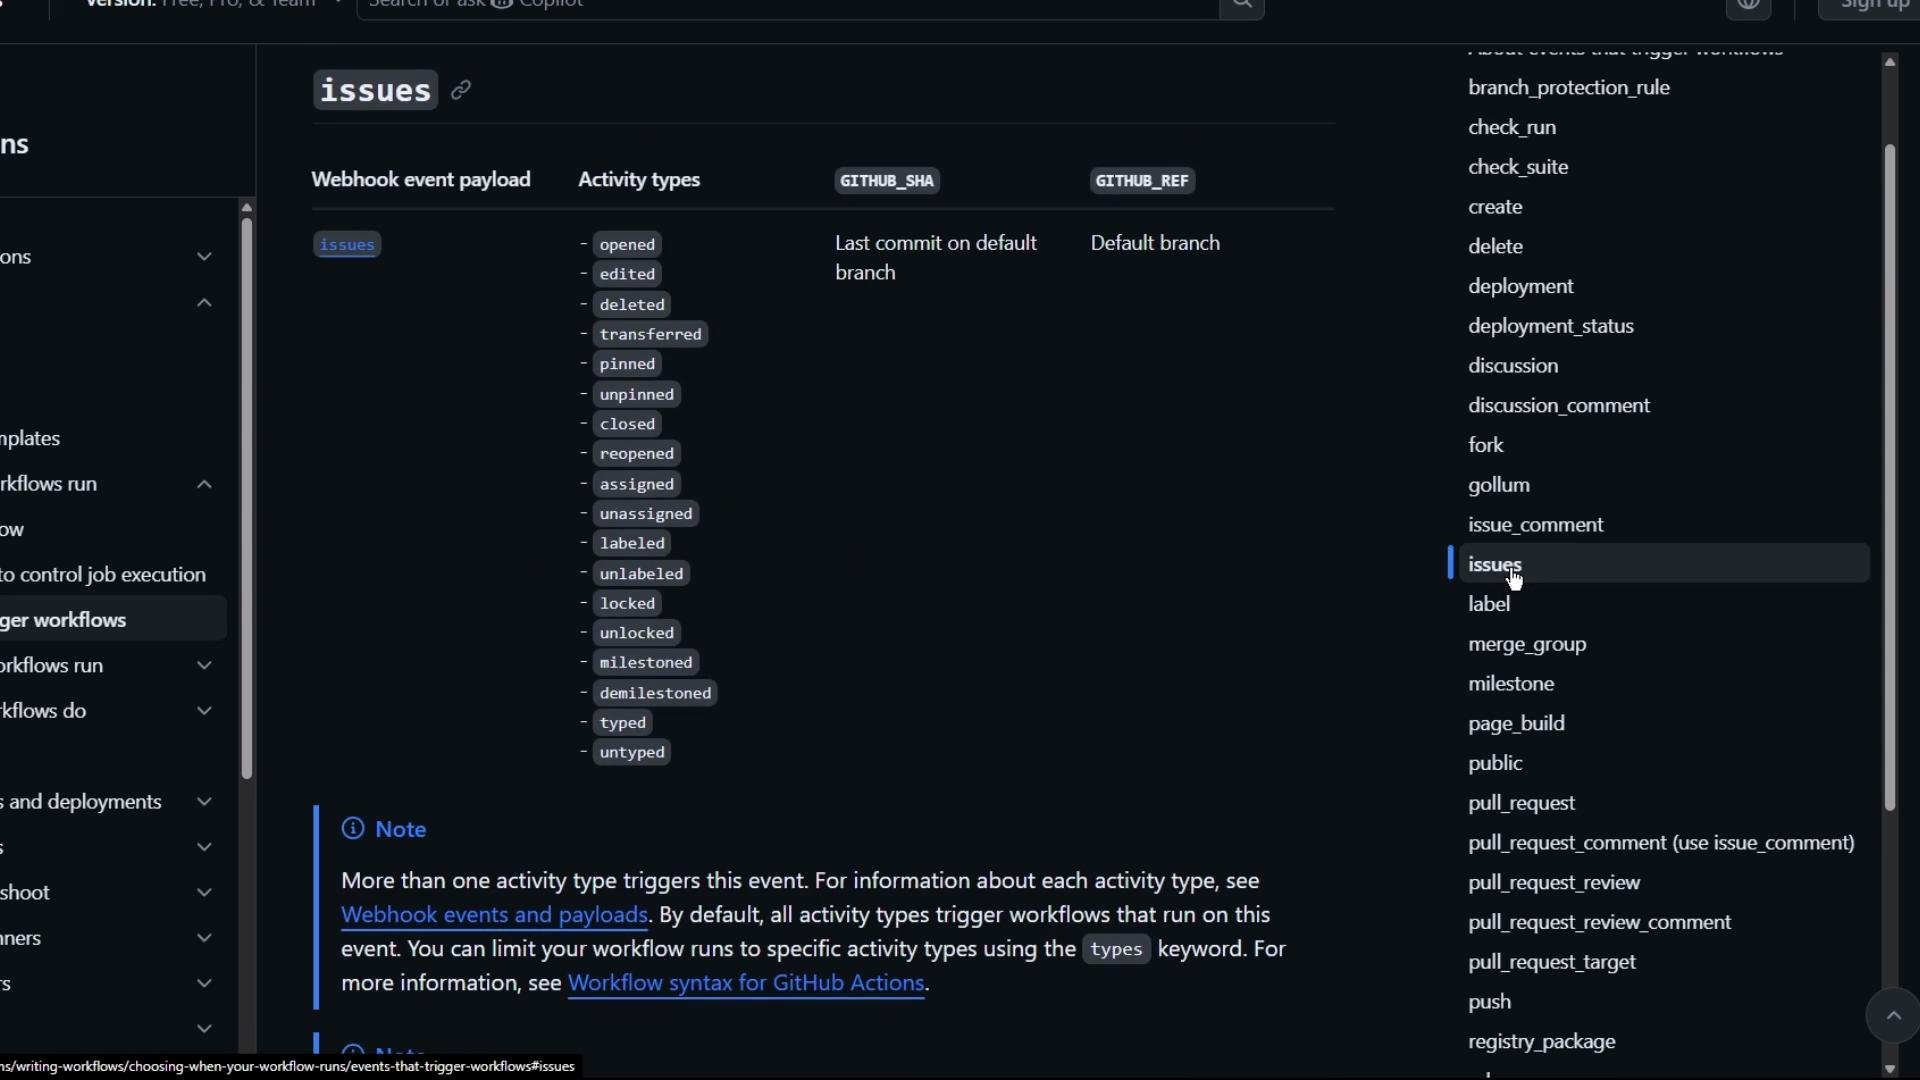Click the GITHUB_SHA column header
The height and width of the screenshot is (1080, 1920).
887,181
